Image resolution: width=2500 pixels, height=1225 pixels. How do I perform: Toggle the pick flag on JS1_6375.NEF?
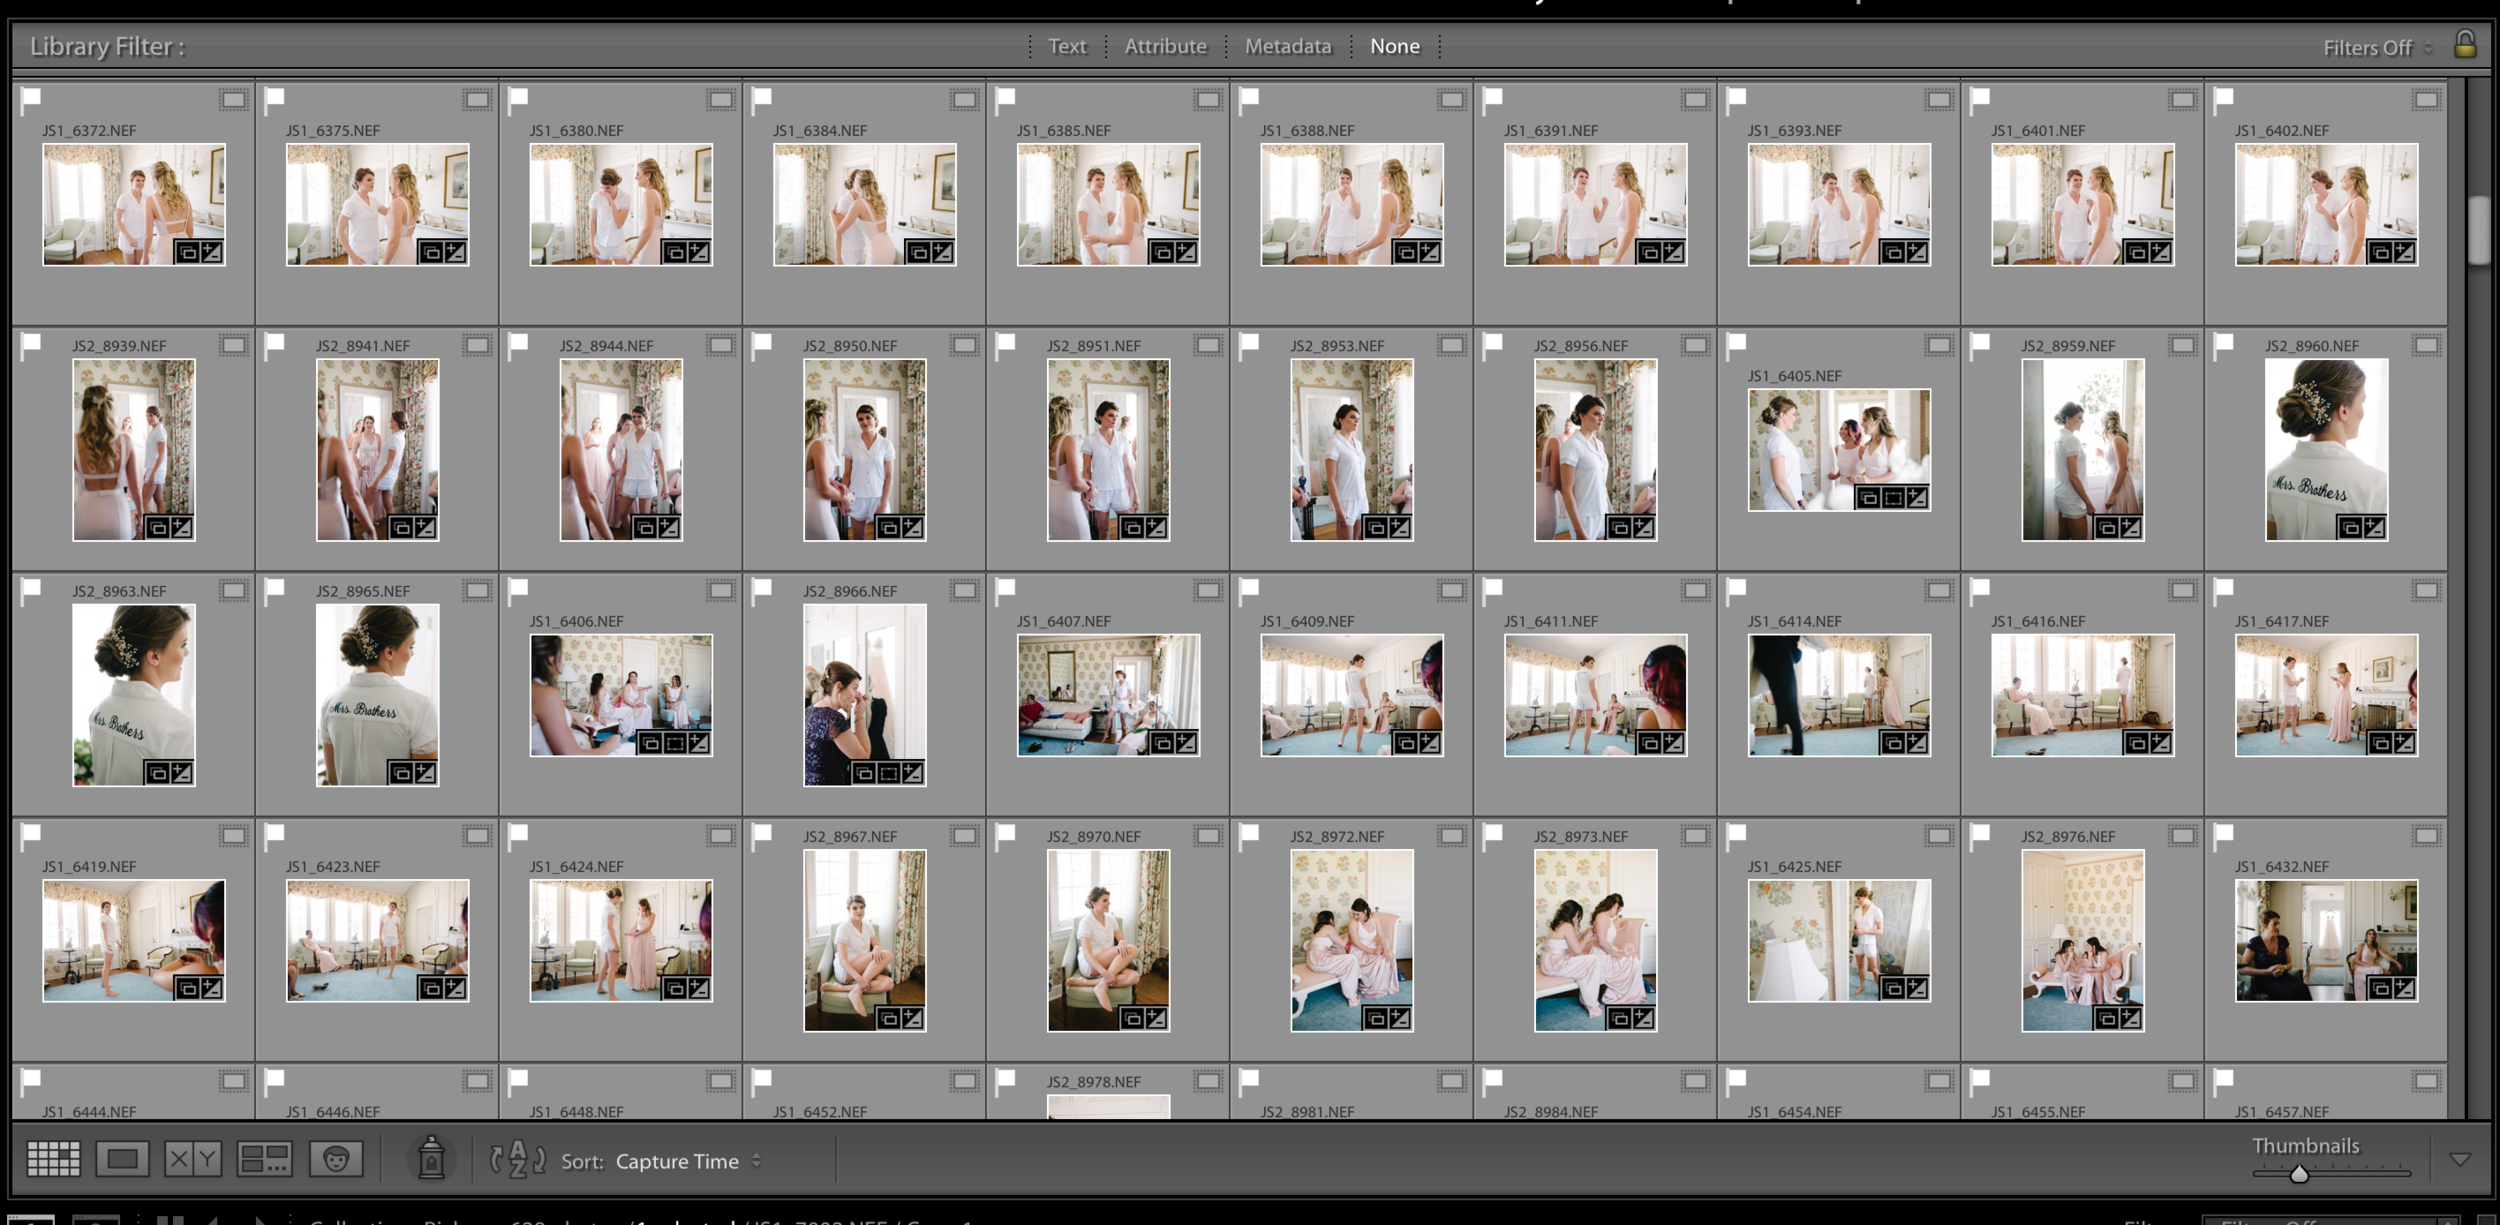click(275, 98)
